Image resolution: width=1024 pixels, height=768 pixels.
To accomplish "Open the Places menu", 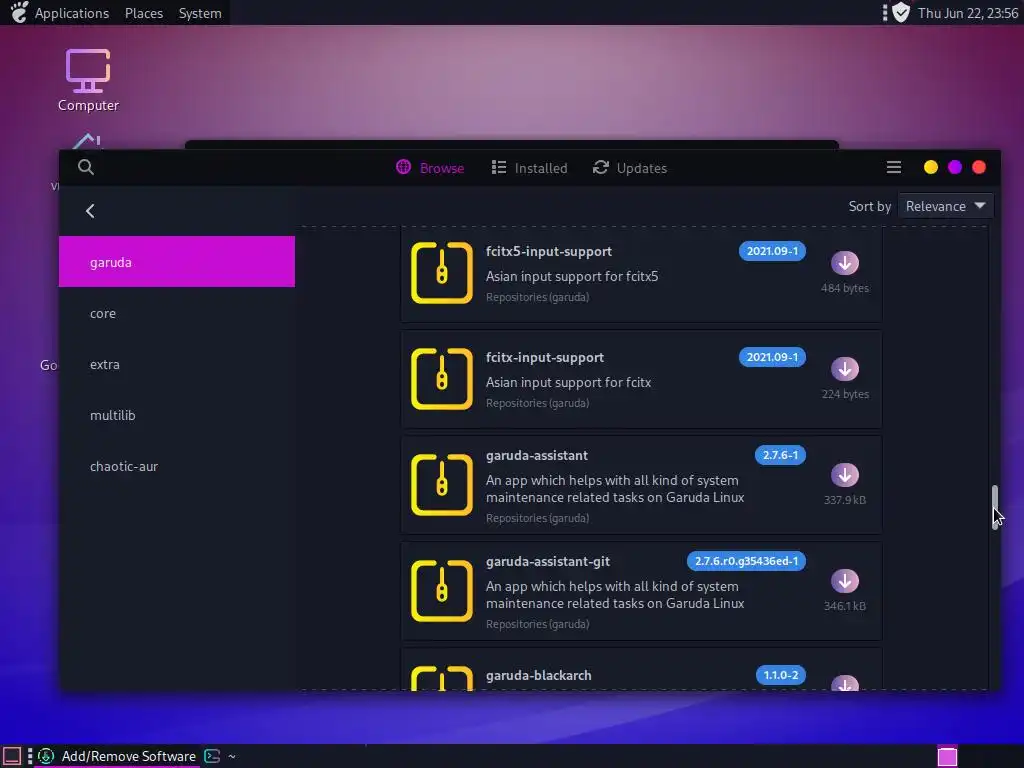I will [144, 13].
